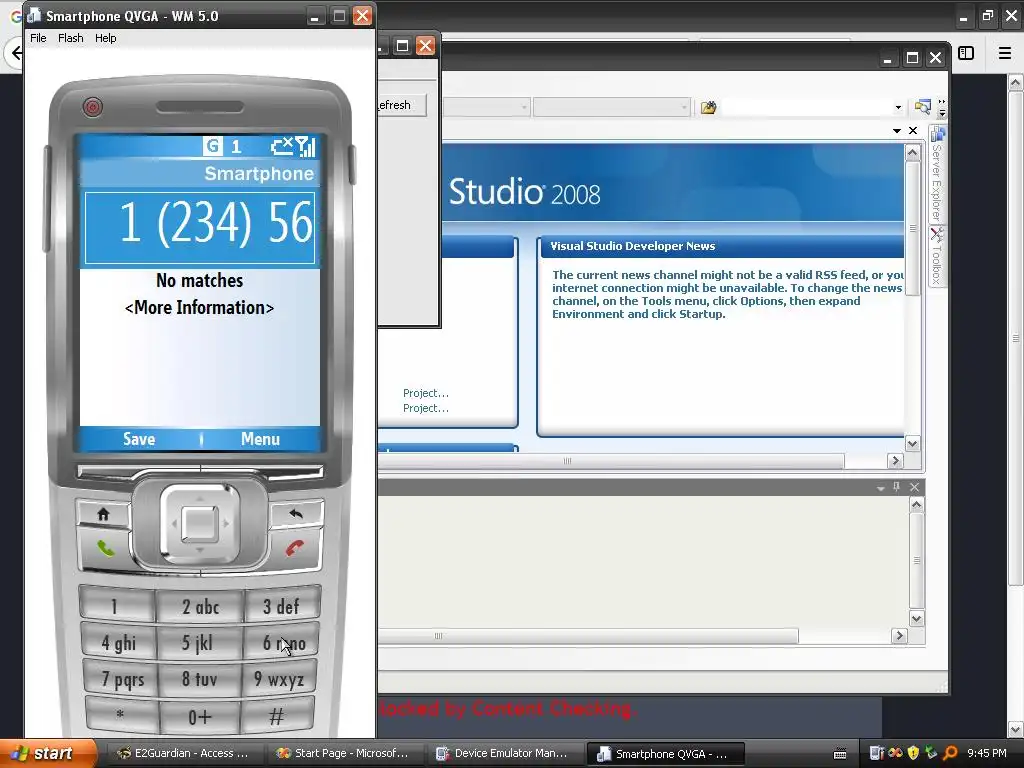The width and height of the screenshot is (1024, 768).
Task: Switch to E2Guardian taskbar item
Action: coord(183,754)
